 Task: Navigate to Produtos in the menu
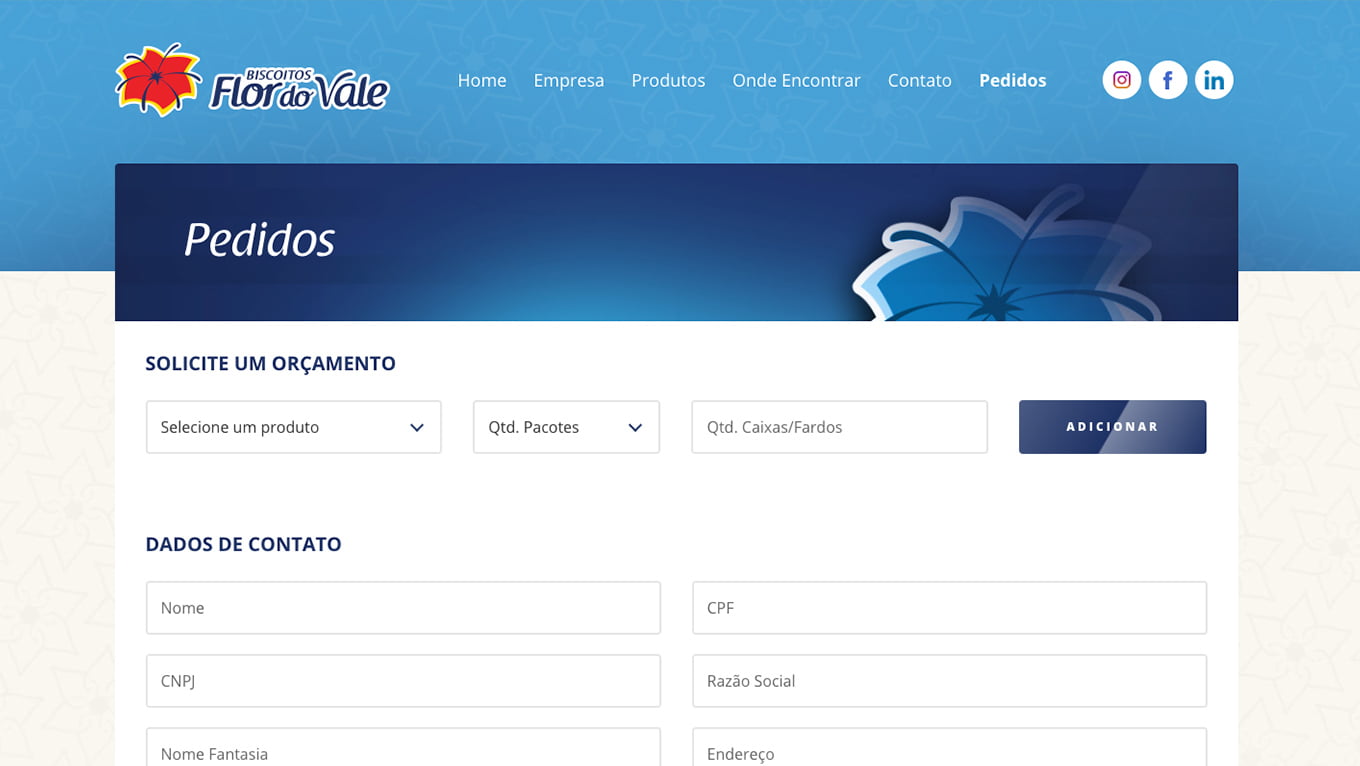668,81
